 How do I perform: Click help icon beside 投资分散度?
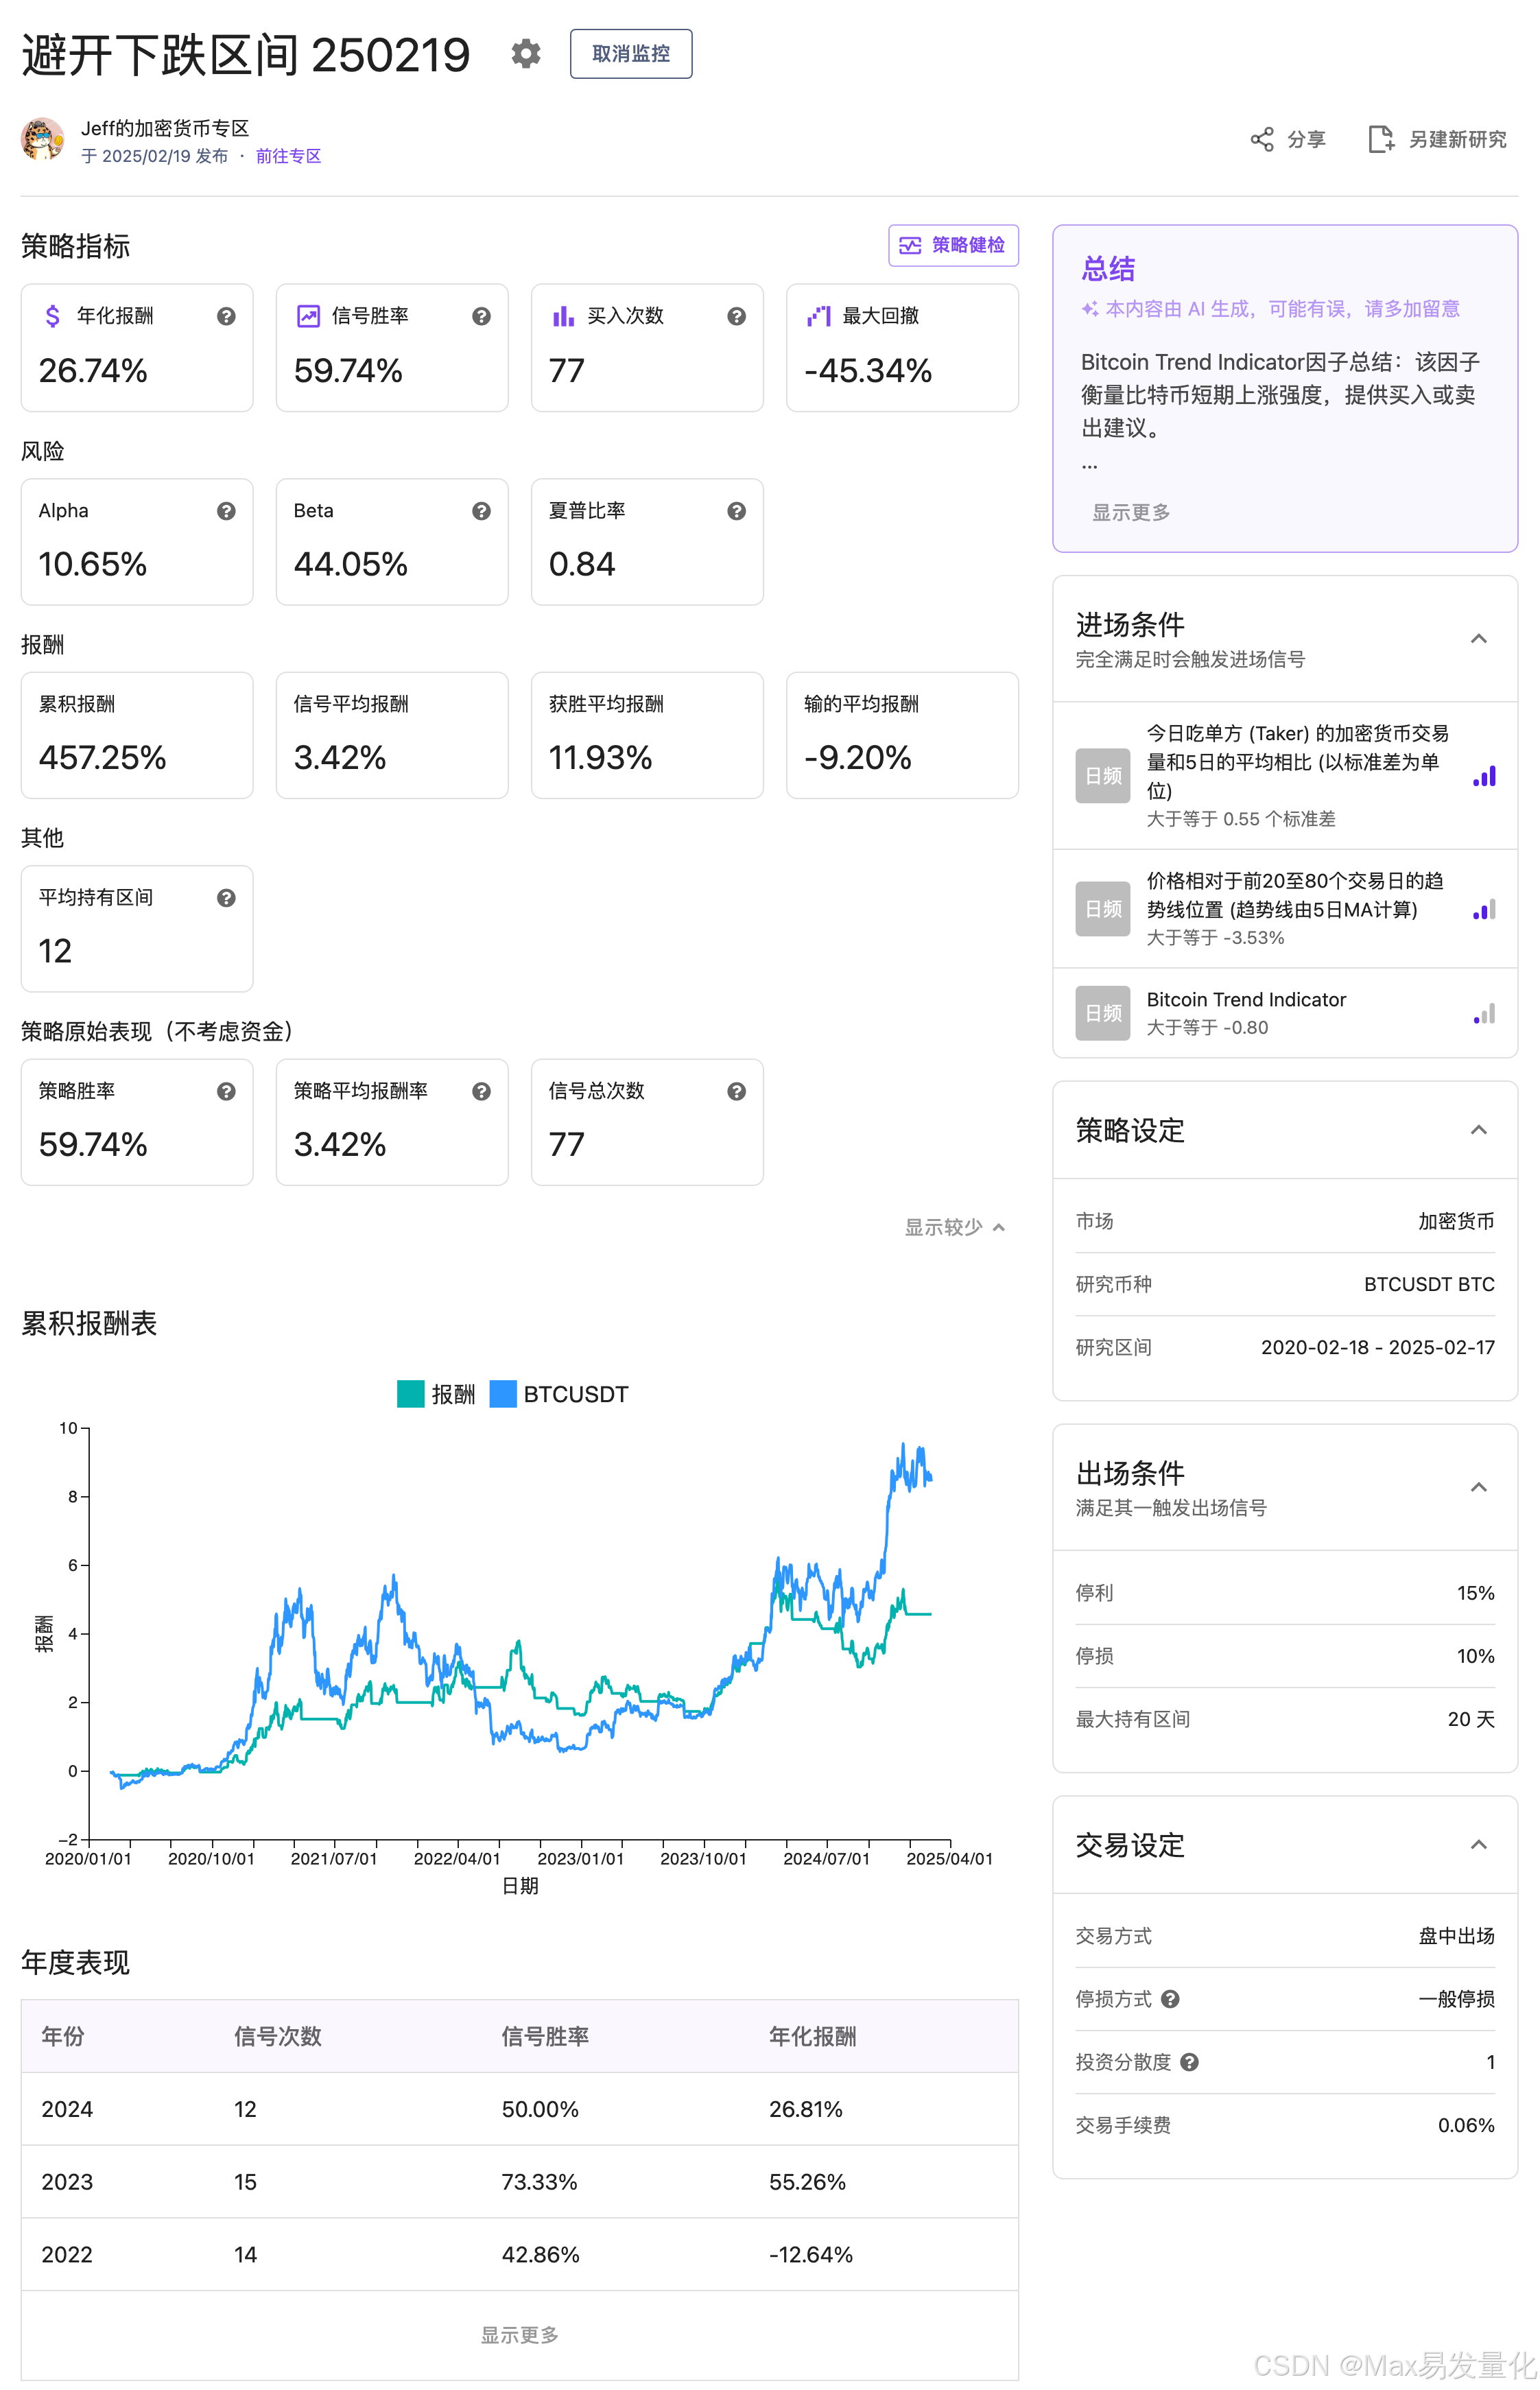click(1189, 2062)
